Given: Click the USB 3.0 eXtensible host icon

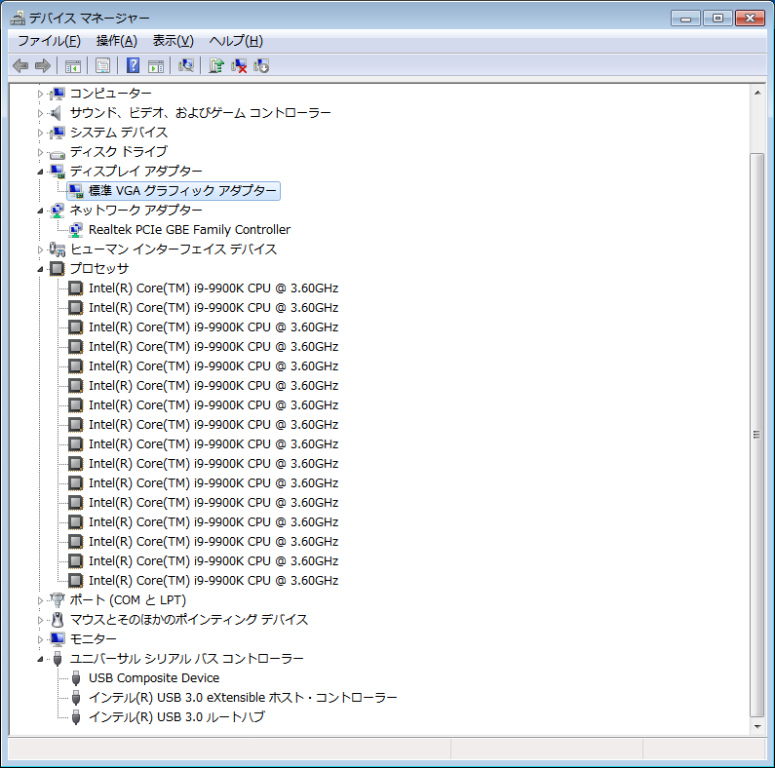Looking at the screenshot, I should 76,698.
